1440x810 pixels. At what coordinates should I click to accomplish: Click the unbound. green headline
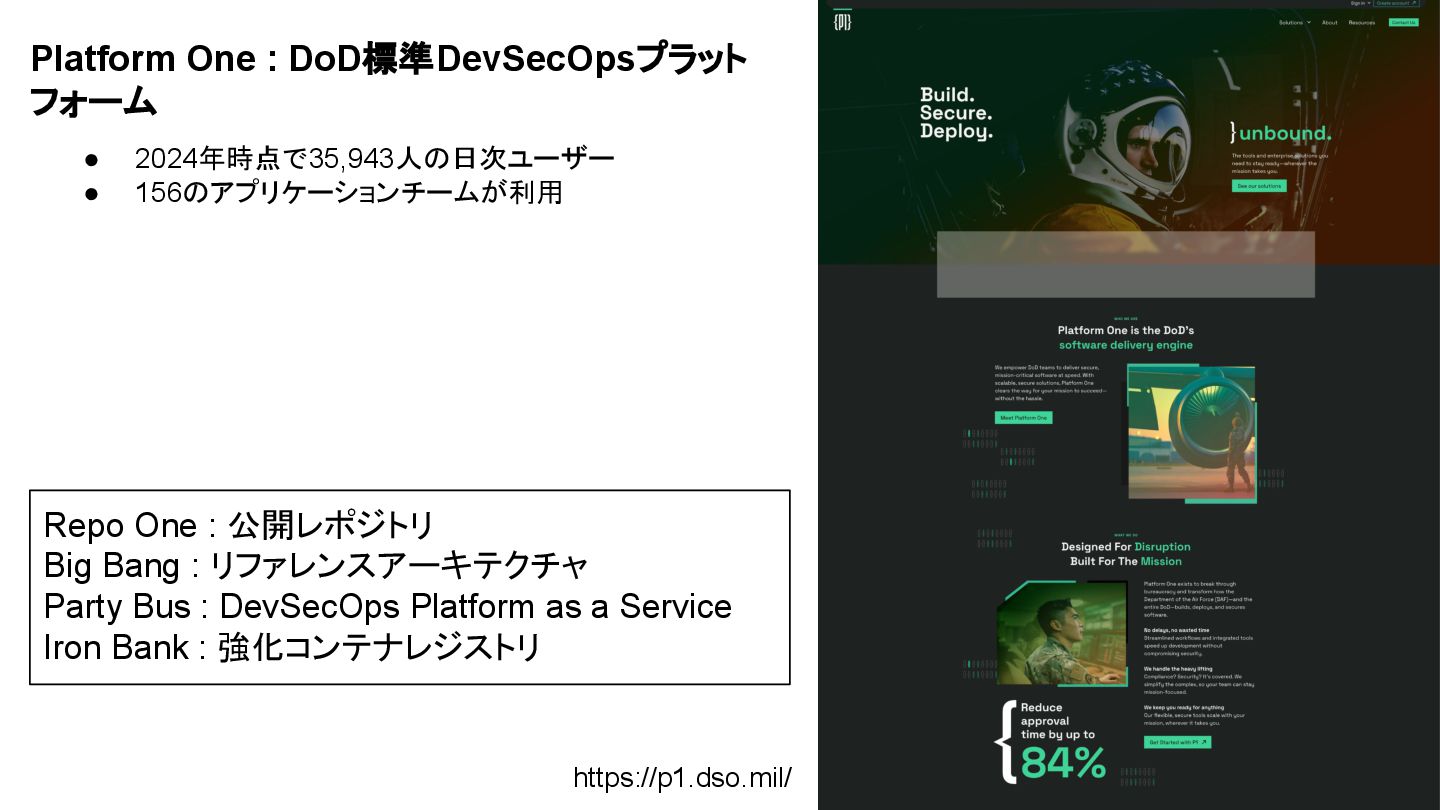pos(1285,133)
